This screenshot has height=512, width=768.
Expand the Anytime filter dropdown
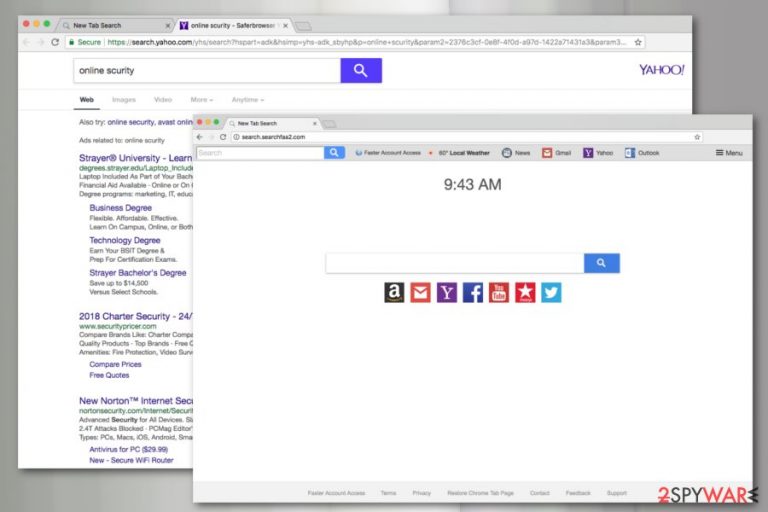[x=248, y=99]
